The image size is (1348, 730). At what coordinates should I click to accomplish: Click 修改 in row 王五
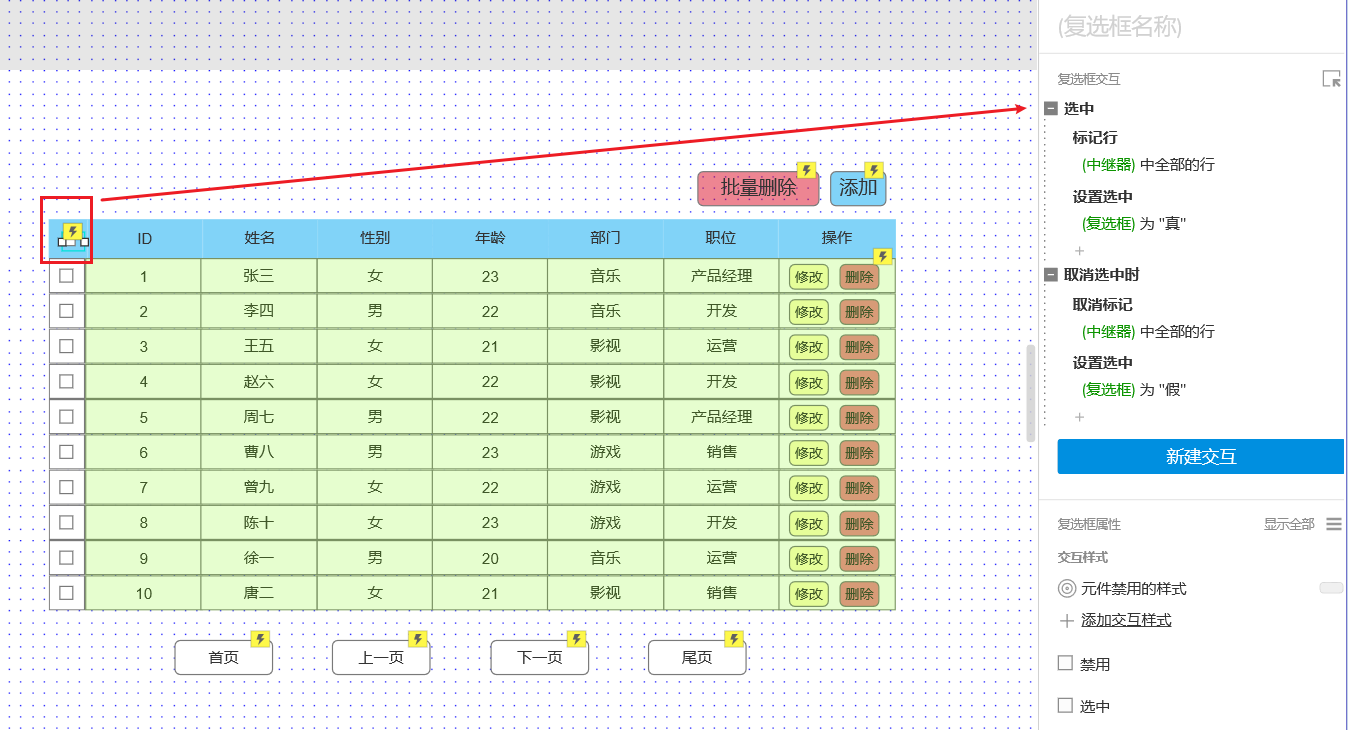809,347
